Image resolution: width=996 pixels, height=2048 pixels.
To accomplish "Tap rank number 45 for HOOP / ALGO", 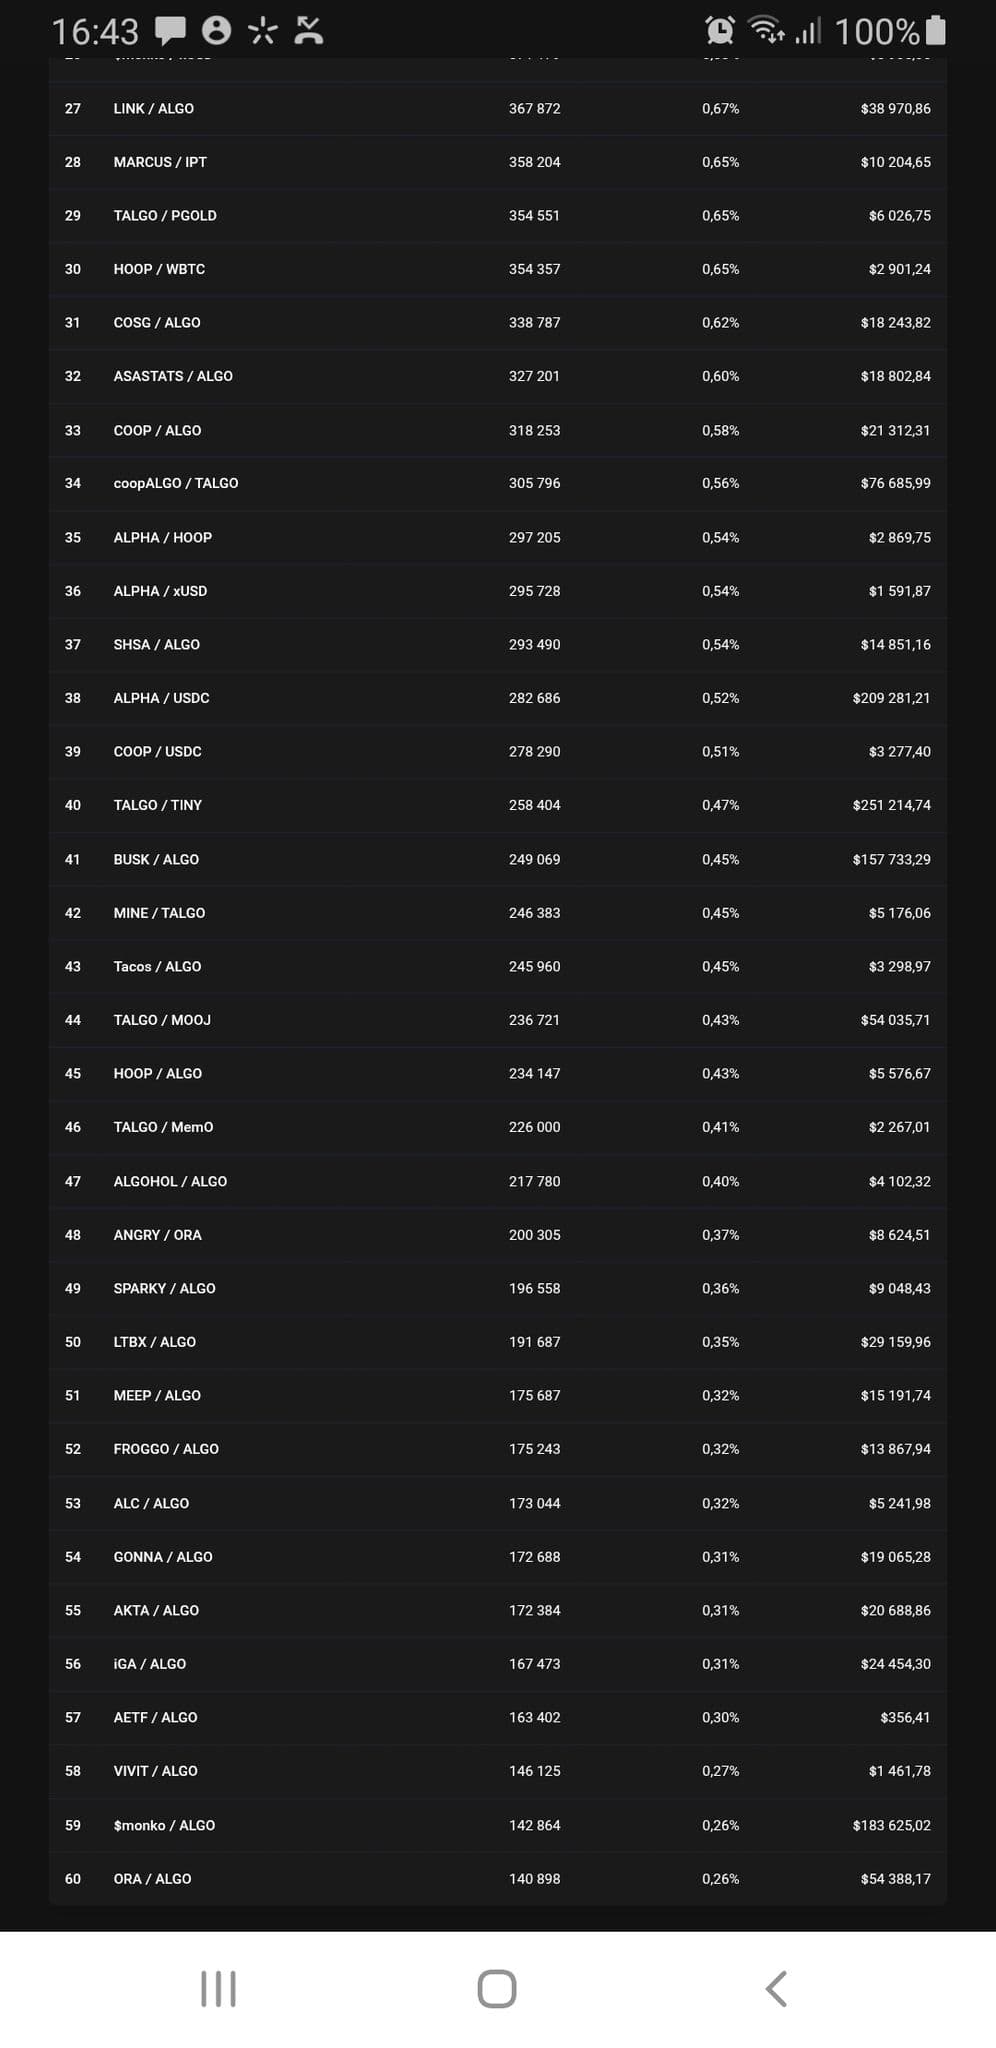I will [73, 1073].
